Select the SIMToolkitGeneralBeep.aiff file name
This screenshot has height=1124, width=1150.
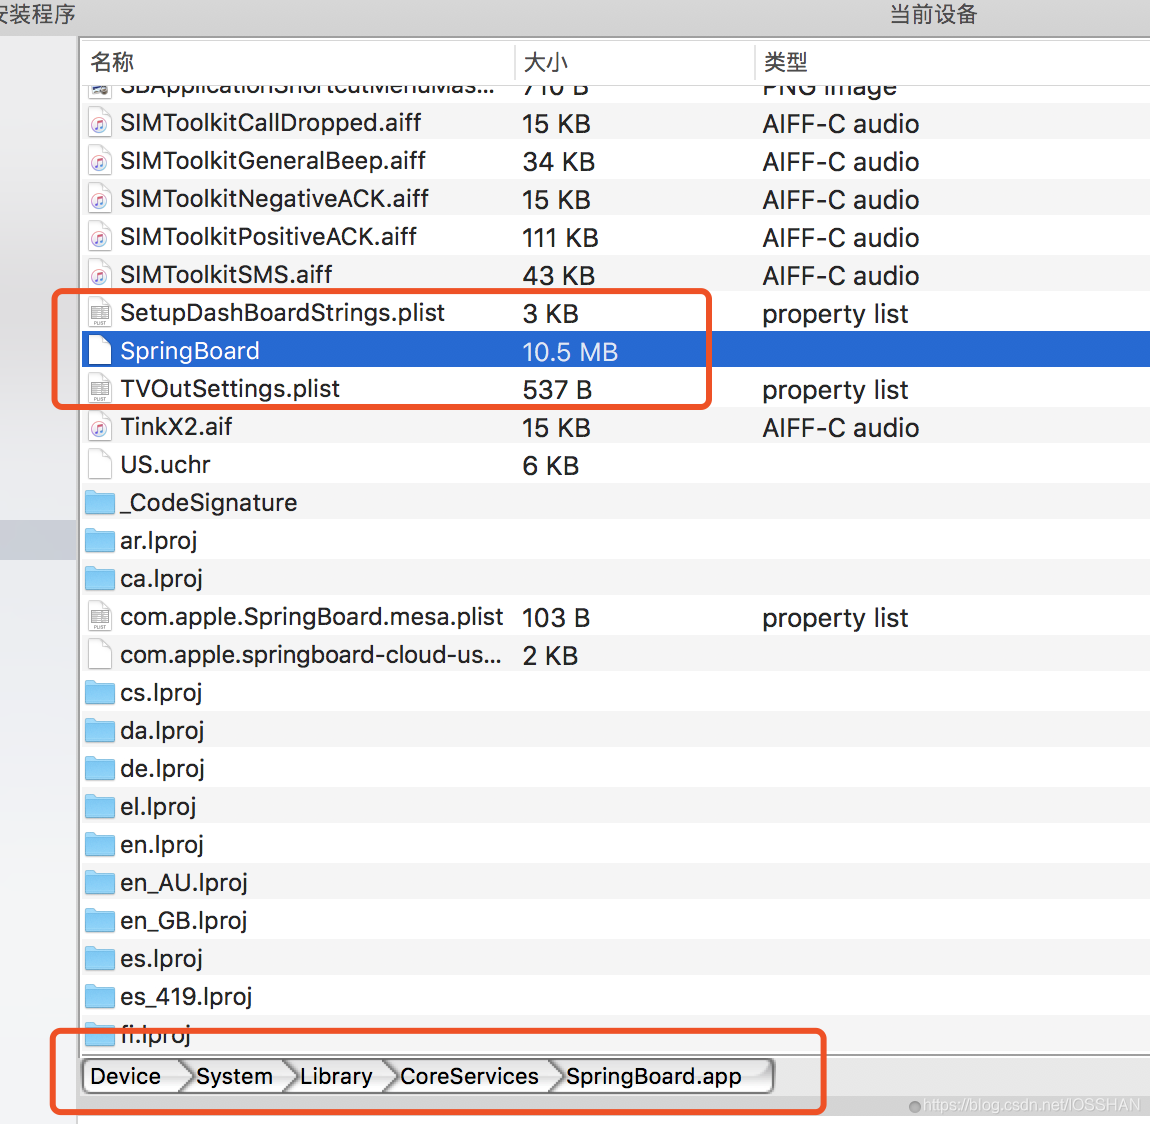273,161
